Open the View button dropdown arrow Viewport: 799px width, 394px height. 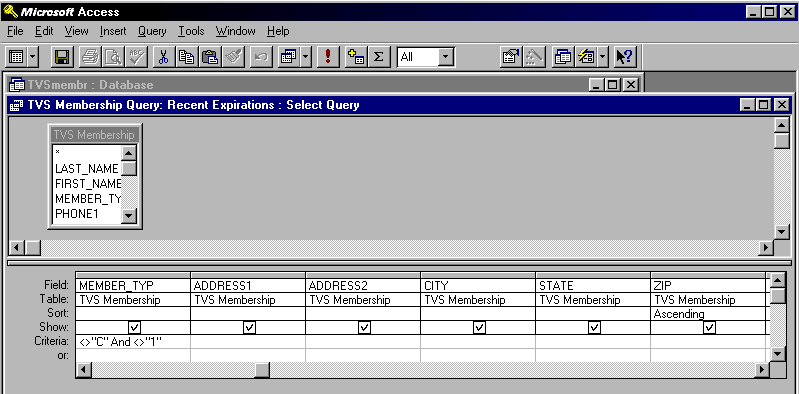click(x=33, y=57)
